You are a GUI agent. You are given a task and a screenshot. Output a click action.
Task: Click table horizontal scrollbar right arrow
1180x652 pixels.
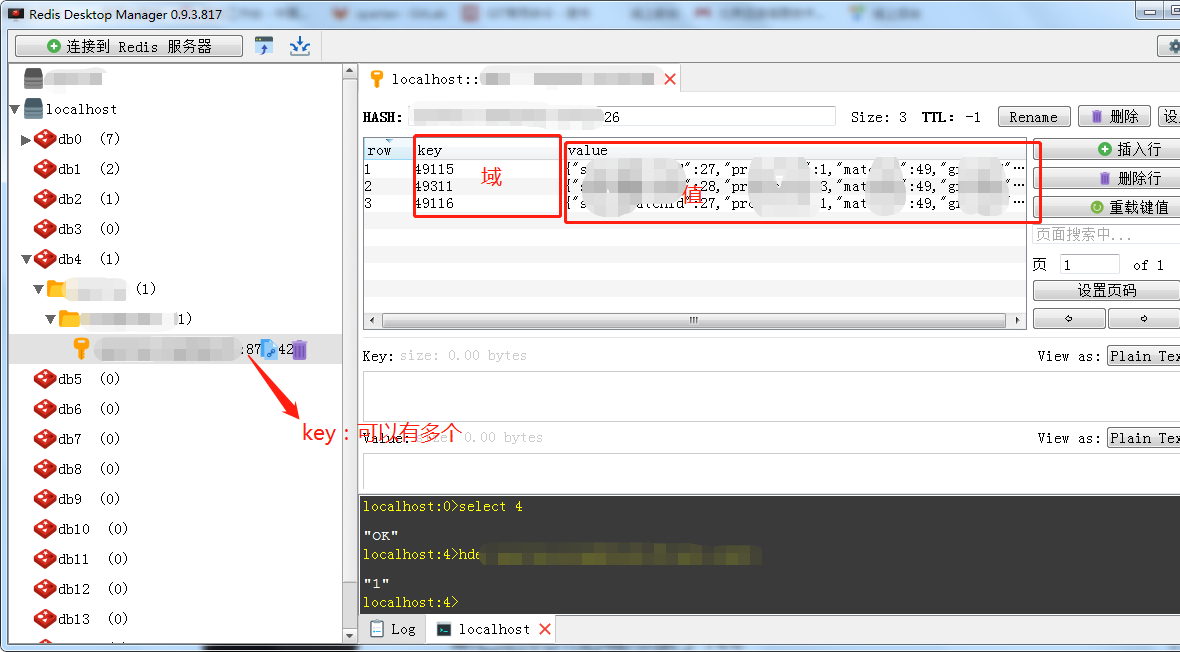click(1017, 321)
